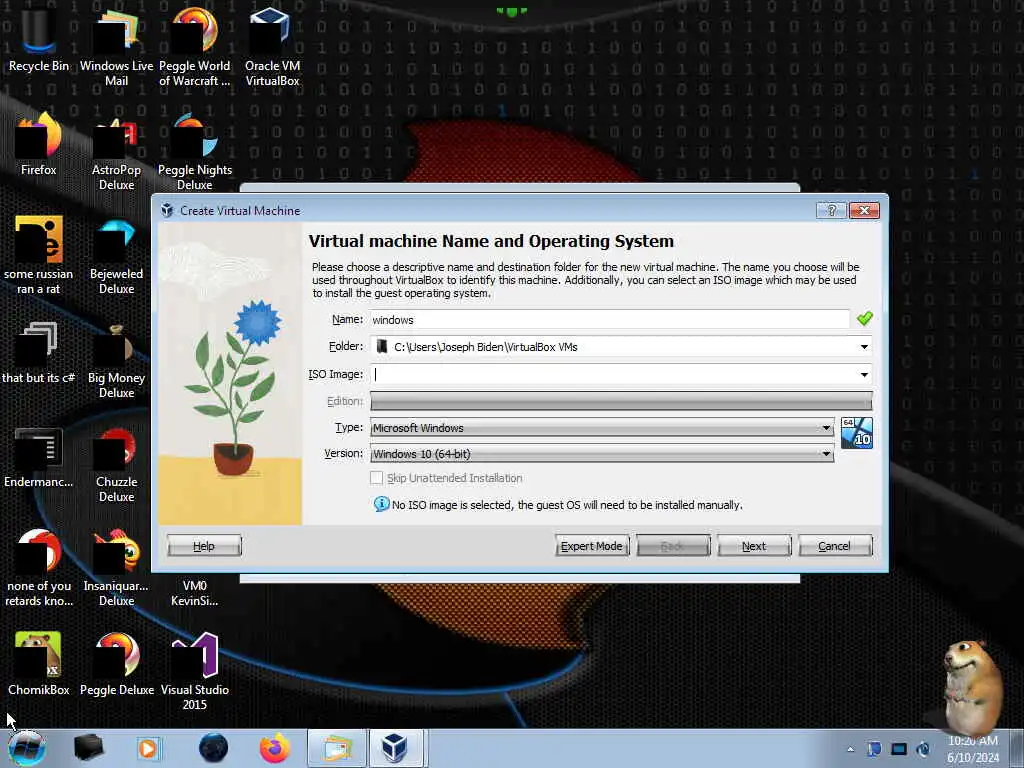Select the Endermanc... desktop icon
This screenshot has height=768, width=1024.
39,457
